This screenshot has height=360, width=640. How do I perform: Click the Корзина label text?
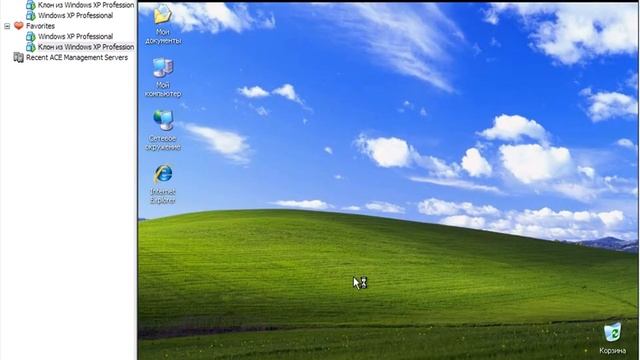612,351
